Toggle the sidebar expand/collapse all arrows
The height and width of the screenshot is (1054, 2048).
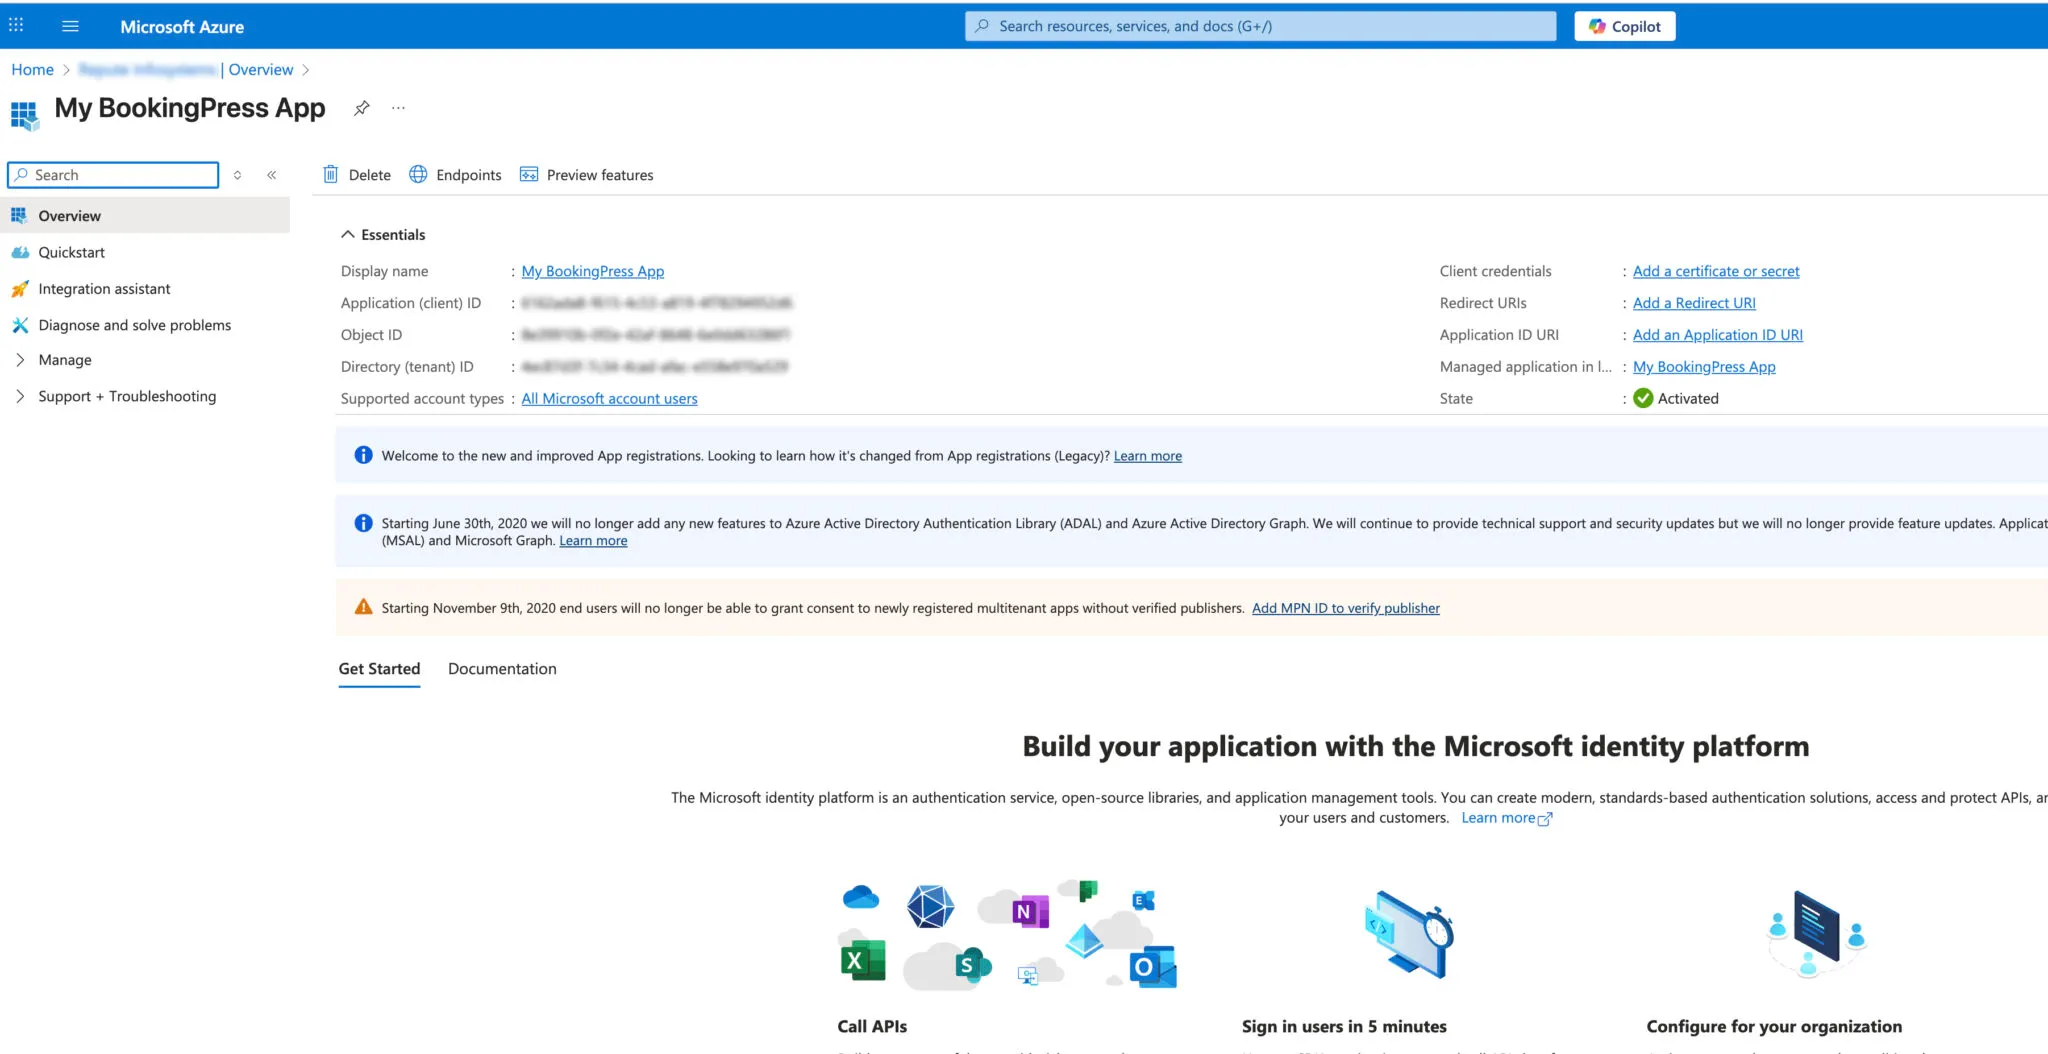tap(237, 175)
